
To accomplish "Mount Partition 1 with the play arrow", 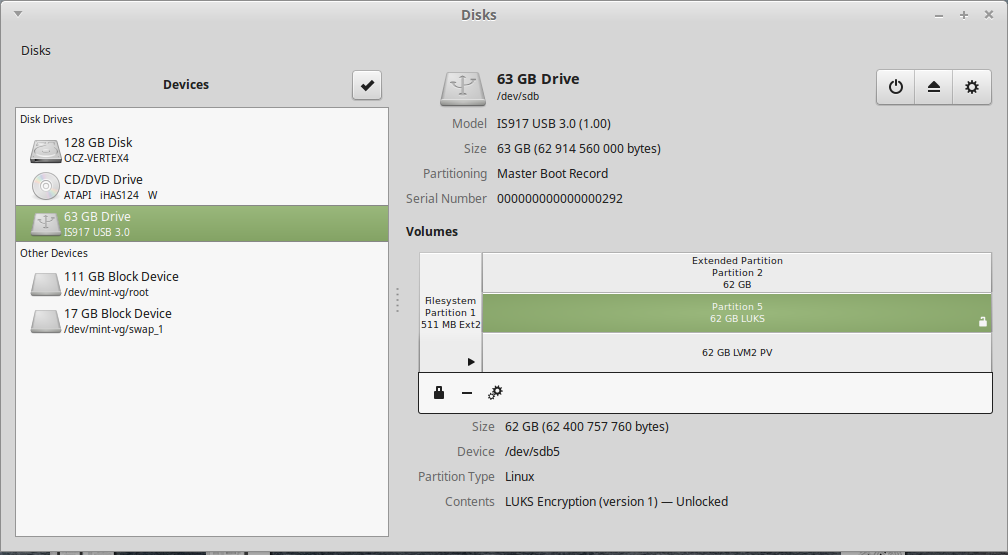I will (471, 362).
